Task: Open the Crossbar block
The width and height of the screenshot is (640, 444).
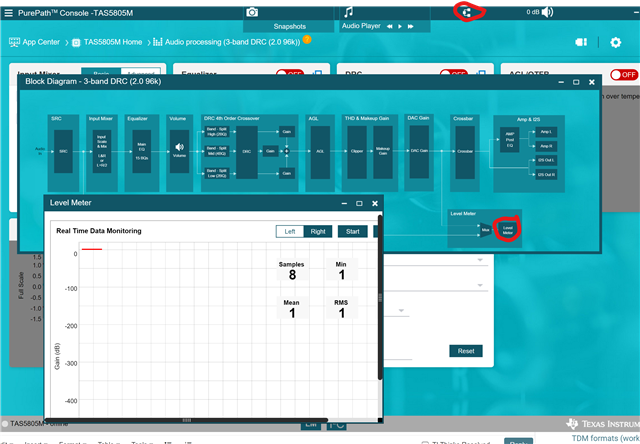Action: [x=465, y=152]
